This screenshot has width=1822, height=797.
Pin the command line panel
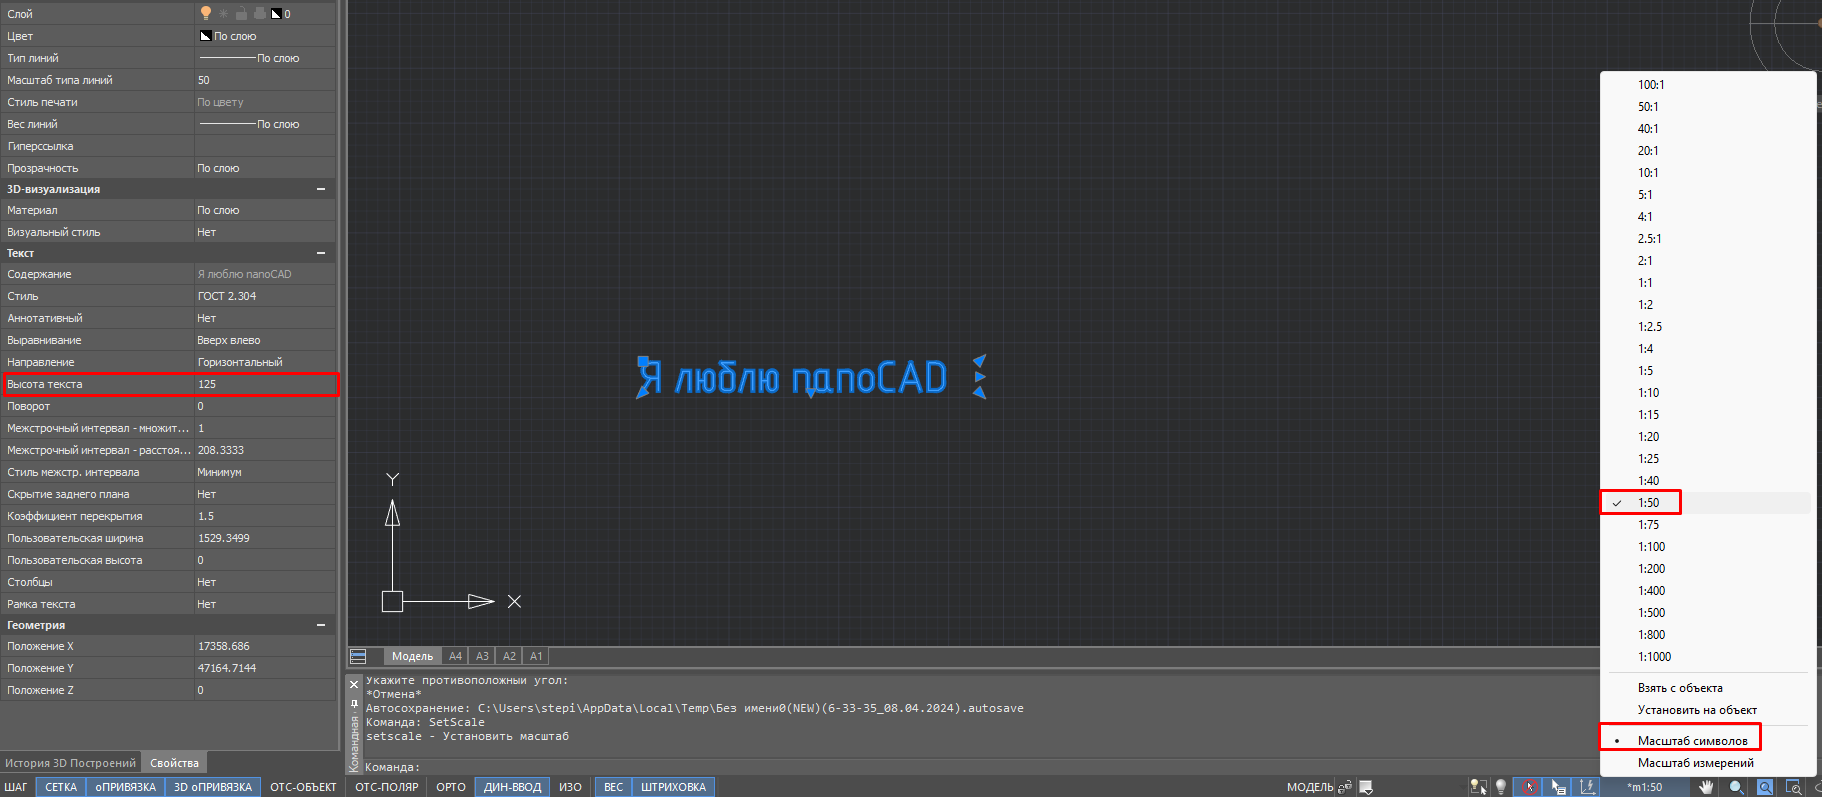(354, 703)
